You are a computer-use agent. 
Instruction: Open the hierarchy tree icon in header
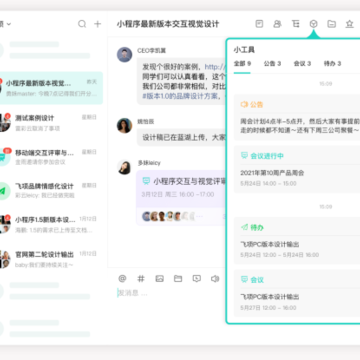[295, 24]
